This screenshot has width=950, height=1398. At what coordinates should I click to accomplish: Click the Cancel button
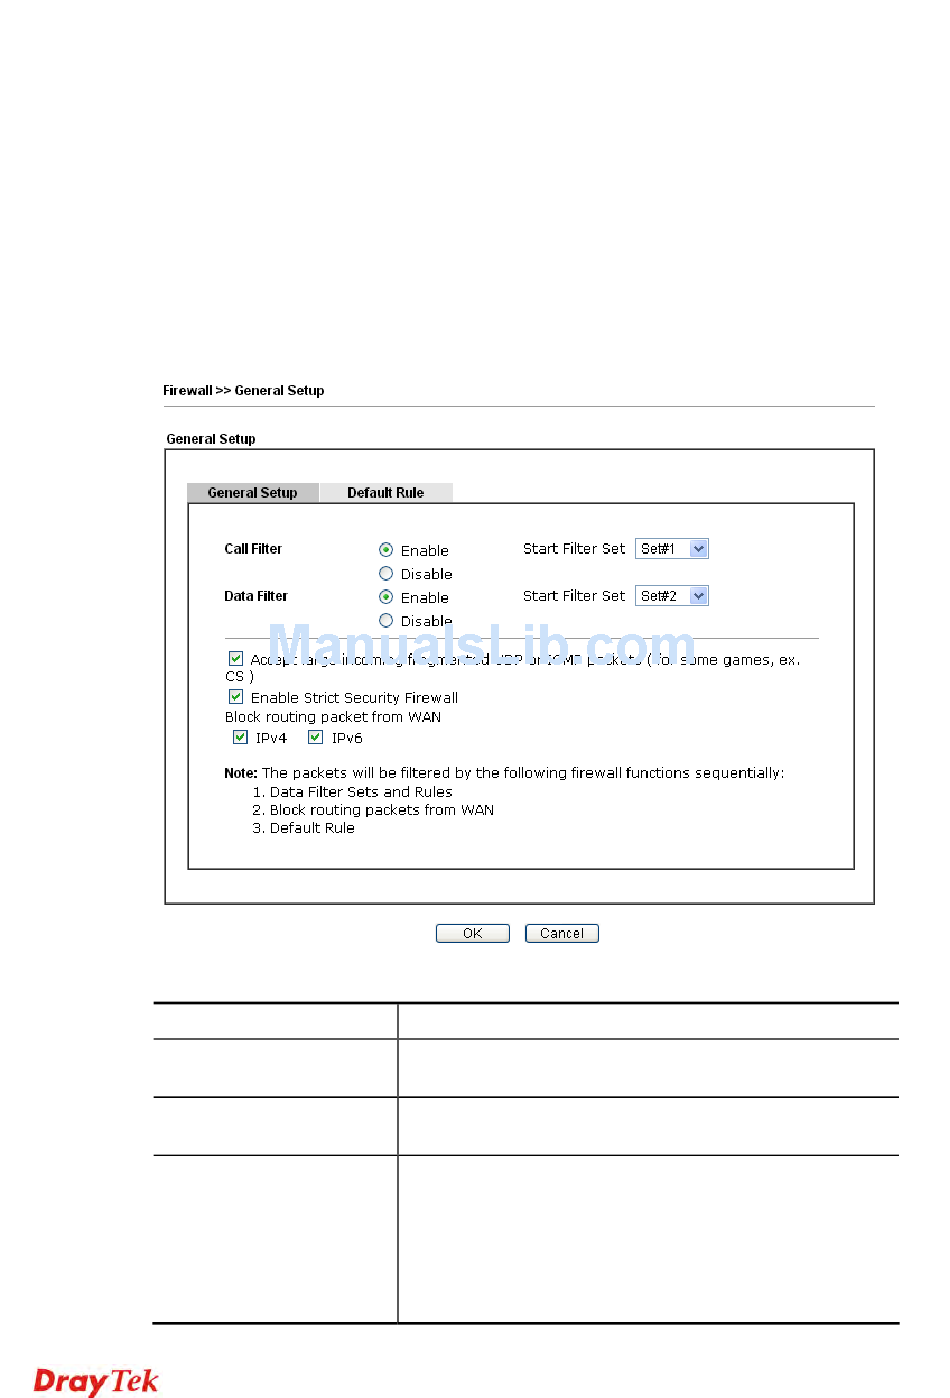pyautogui.click(x=562, y=933)
